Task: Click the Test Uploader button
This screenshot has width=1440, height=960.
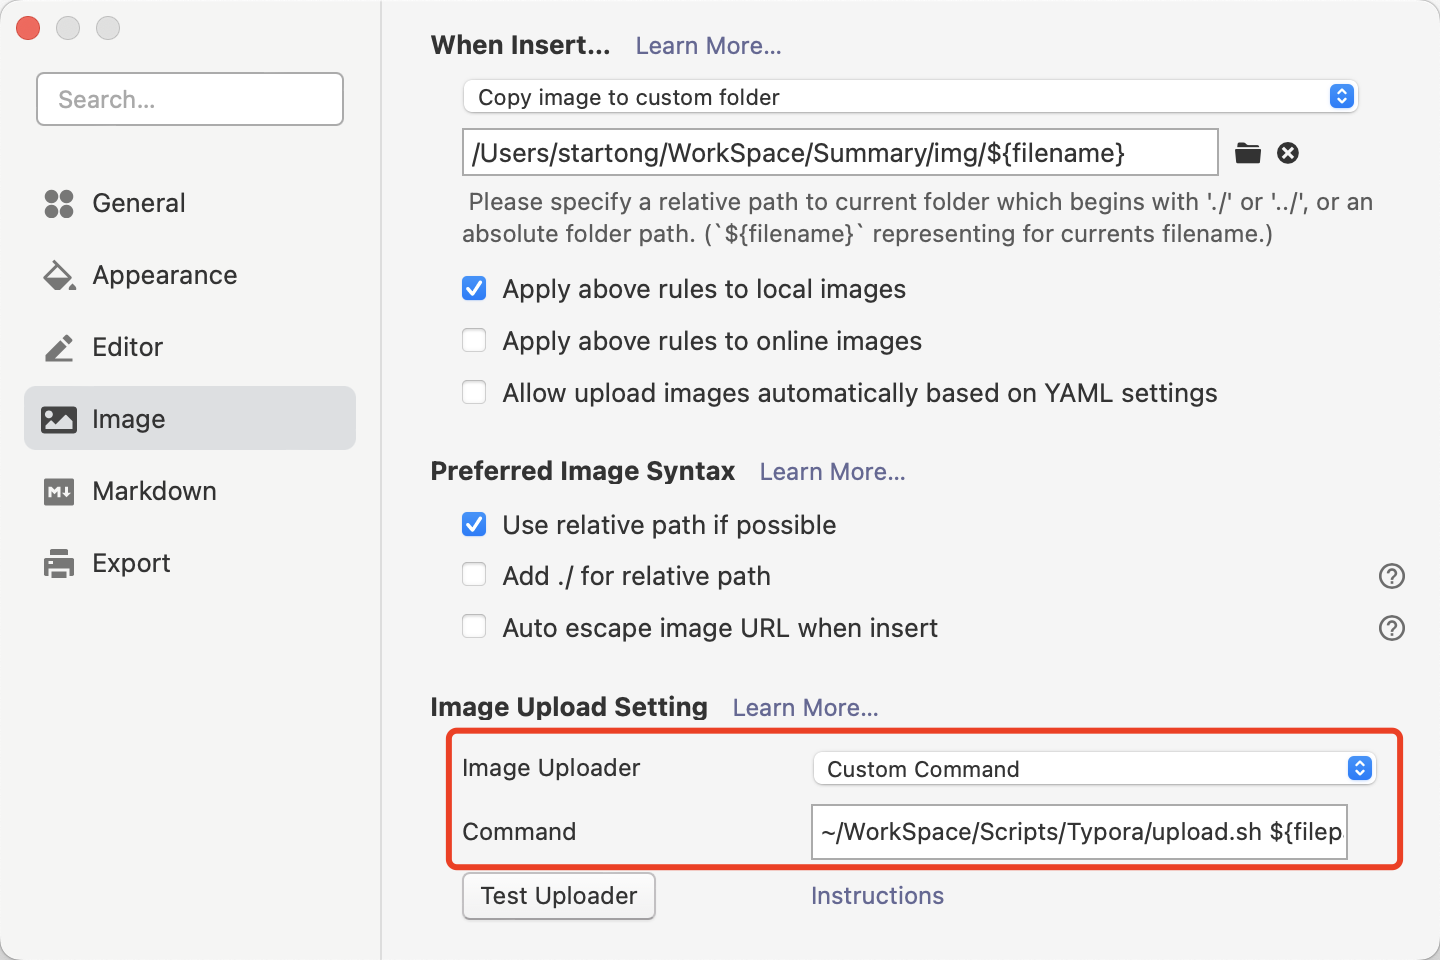Action: 559,896
